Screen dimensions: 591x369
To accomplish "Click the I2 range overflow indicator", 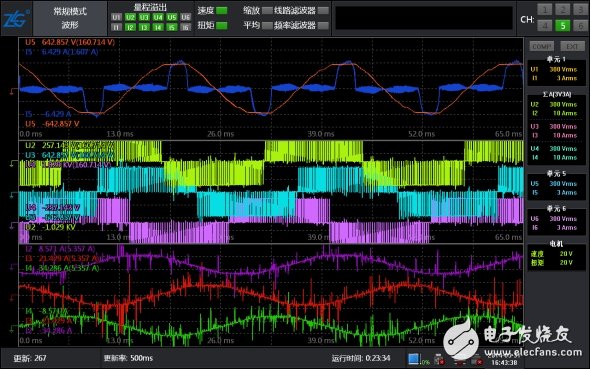I will pyautogui.click(x=130, y=28).
